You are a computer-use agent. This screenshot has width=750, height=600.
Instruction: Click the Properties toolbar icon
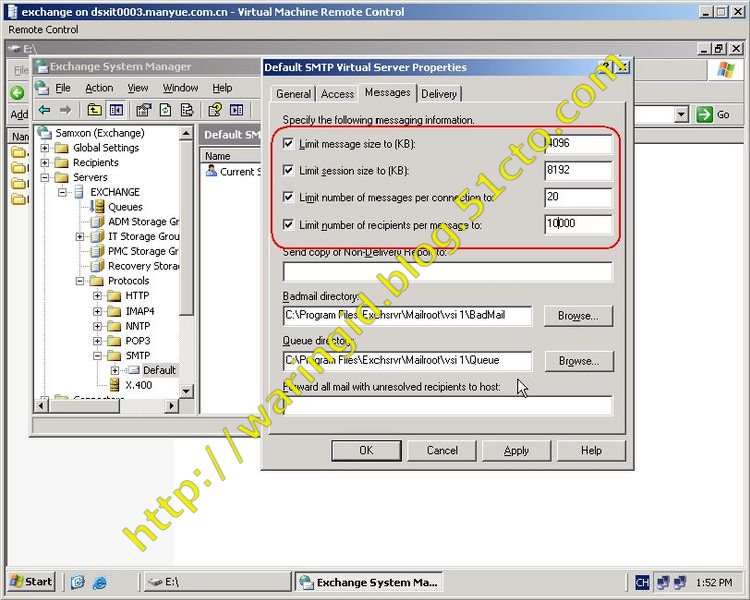click(143, 110)
